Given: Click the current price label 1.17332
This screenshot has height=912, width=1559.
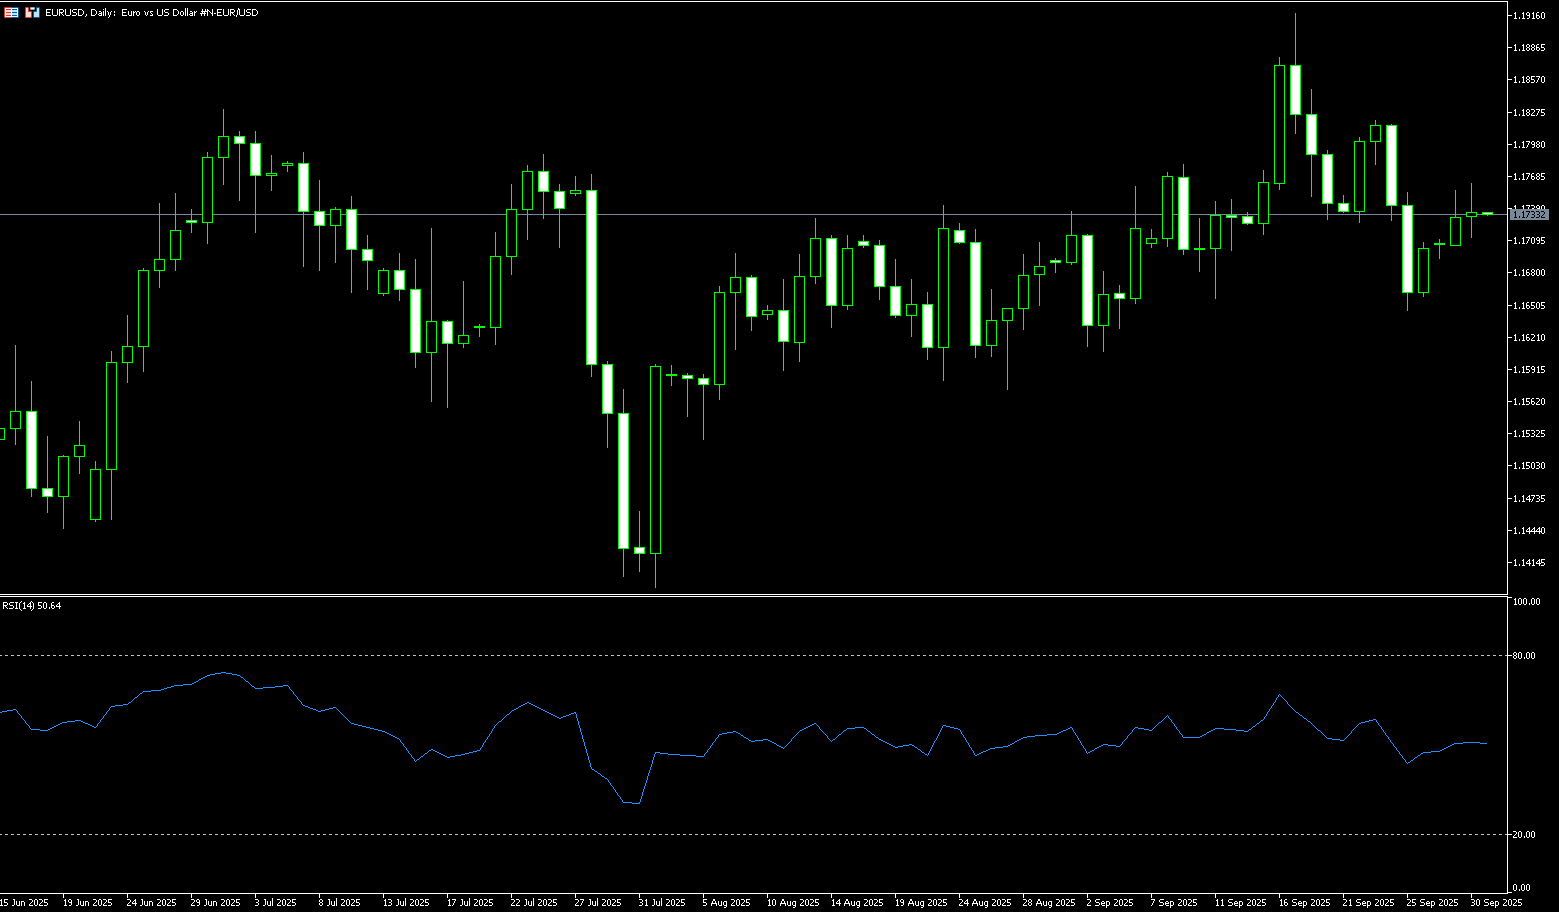Looking at the screenshot, I should pyautogui.click(x=1529, y=214).
